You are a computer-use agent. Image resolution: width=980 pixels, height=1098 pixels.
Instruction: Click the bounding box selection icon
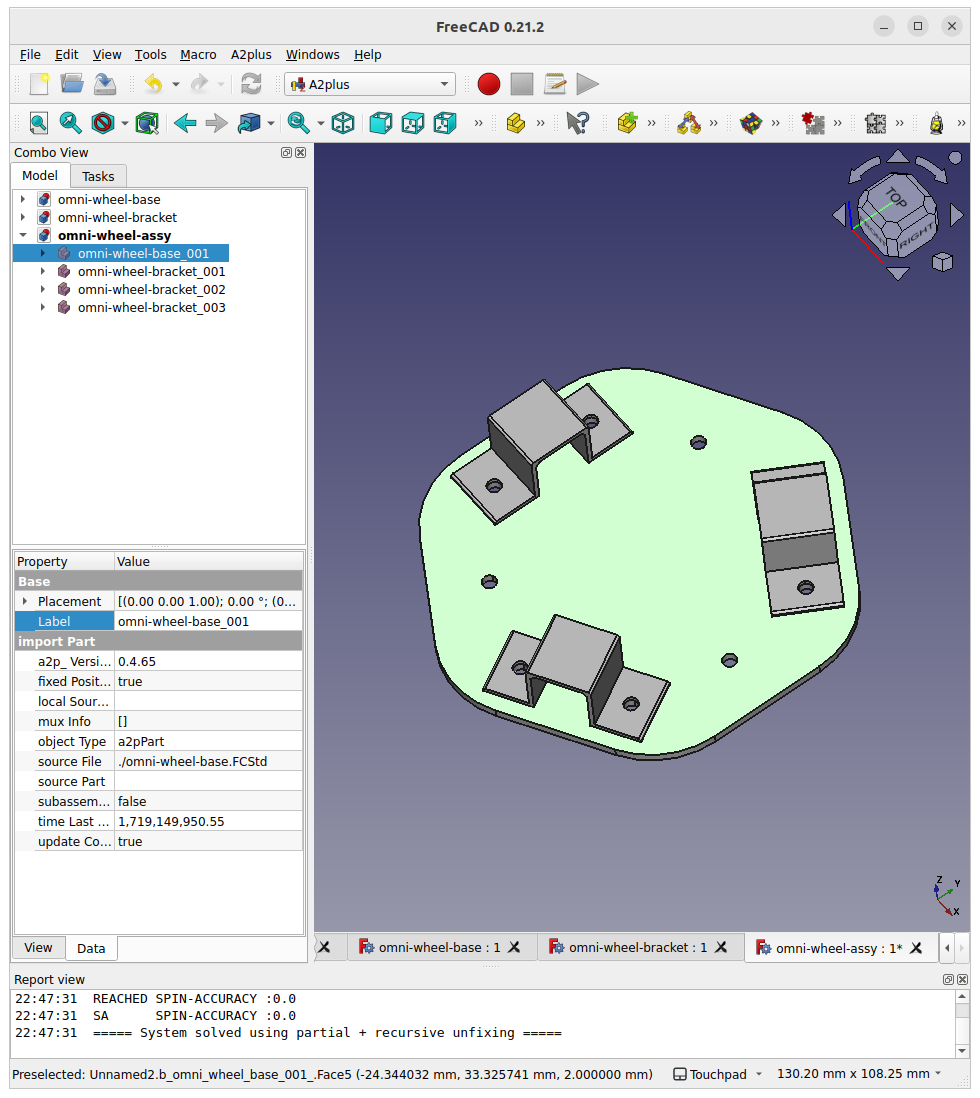[147, 123]
